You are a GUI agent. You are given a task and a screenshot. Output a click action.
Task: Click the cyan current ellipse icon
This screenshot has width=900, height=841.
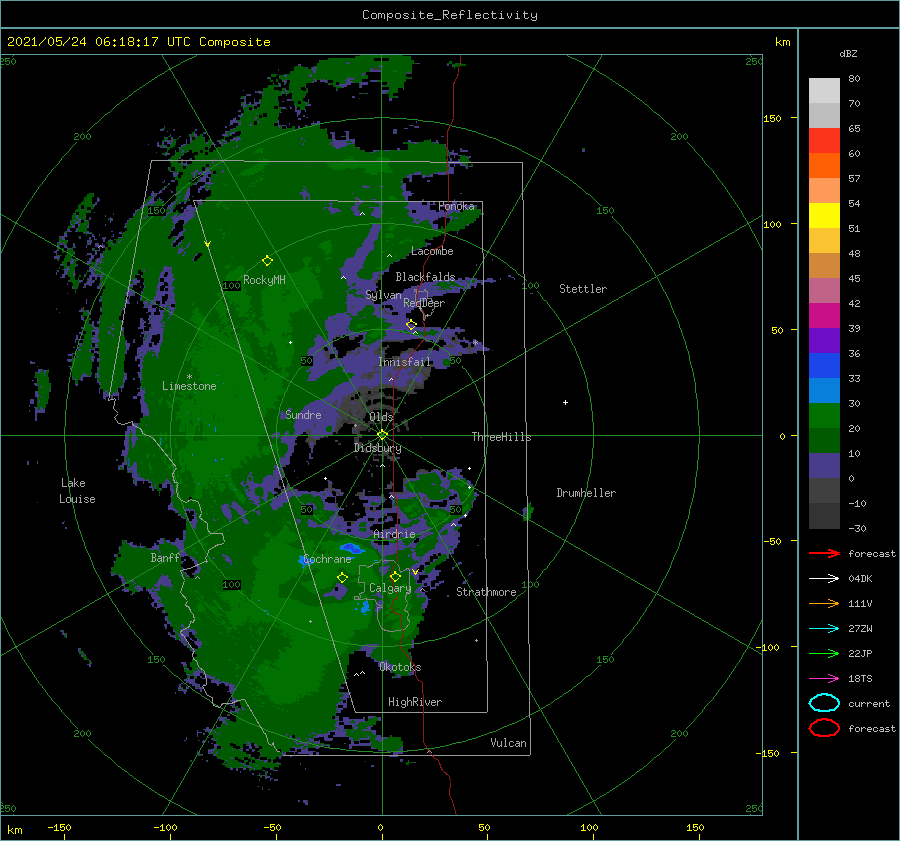click(824, 703)
